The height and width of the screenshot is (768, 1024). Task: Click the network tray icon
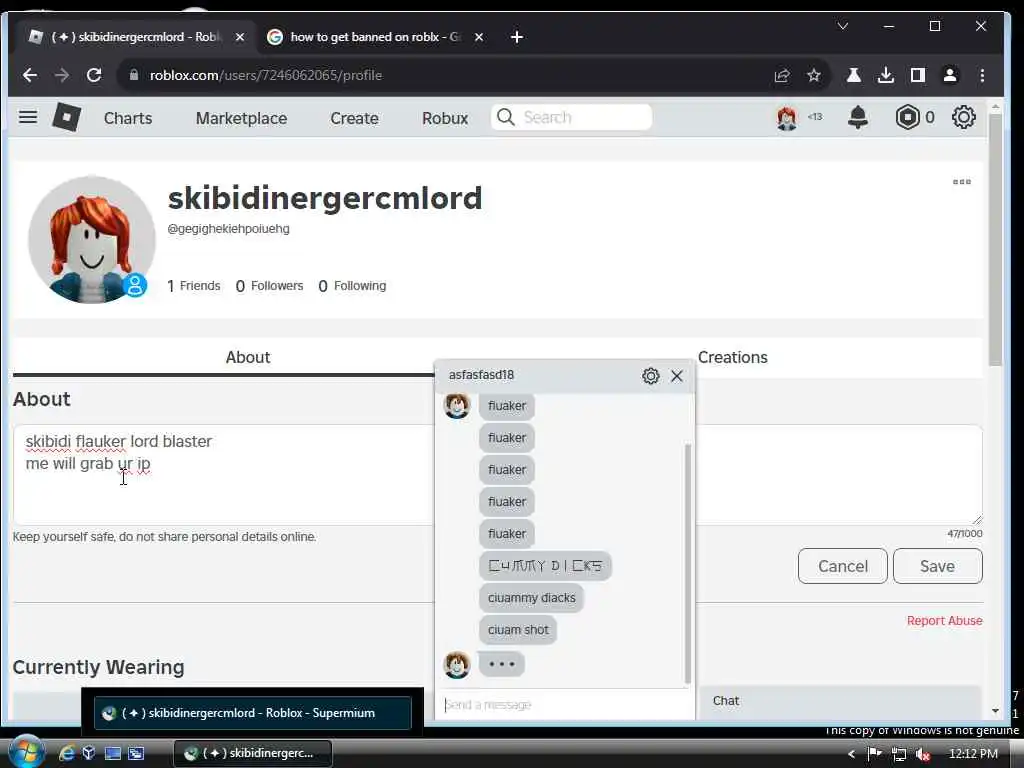tap(899, 754)
